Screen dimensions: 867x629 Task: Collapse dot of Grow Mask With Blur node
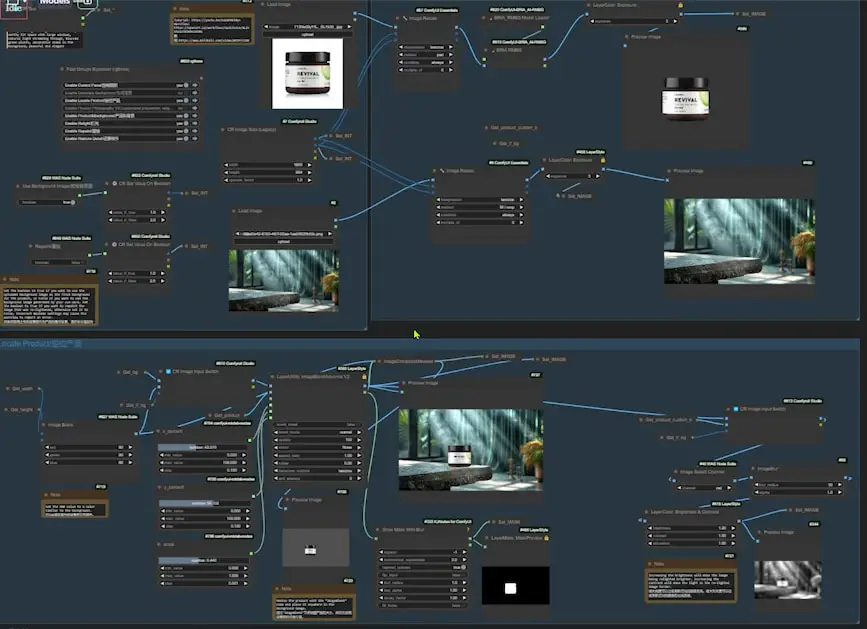pos(378,530)
